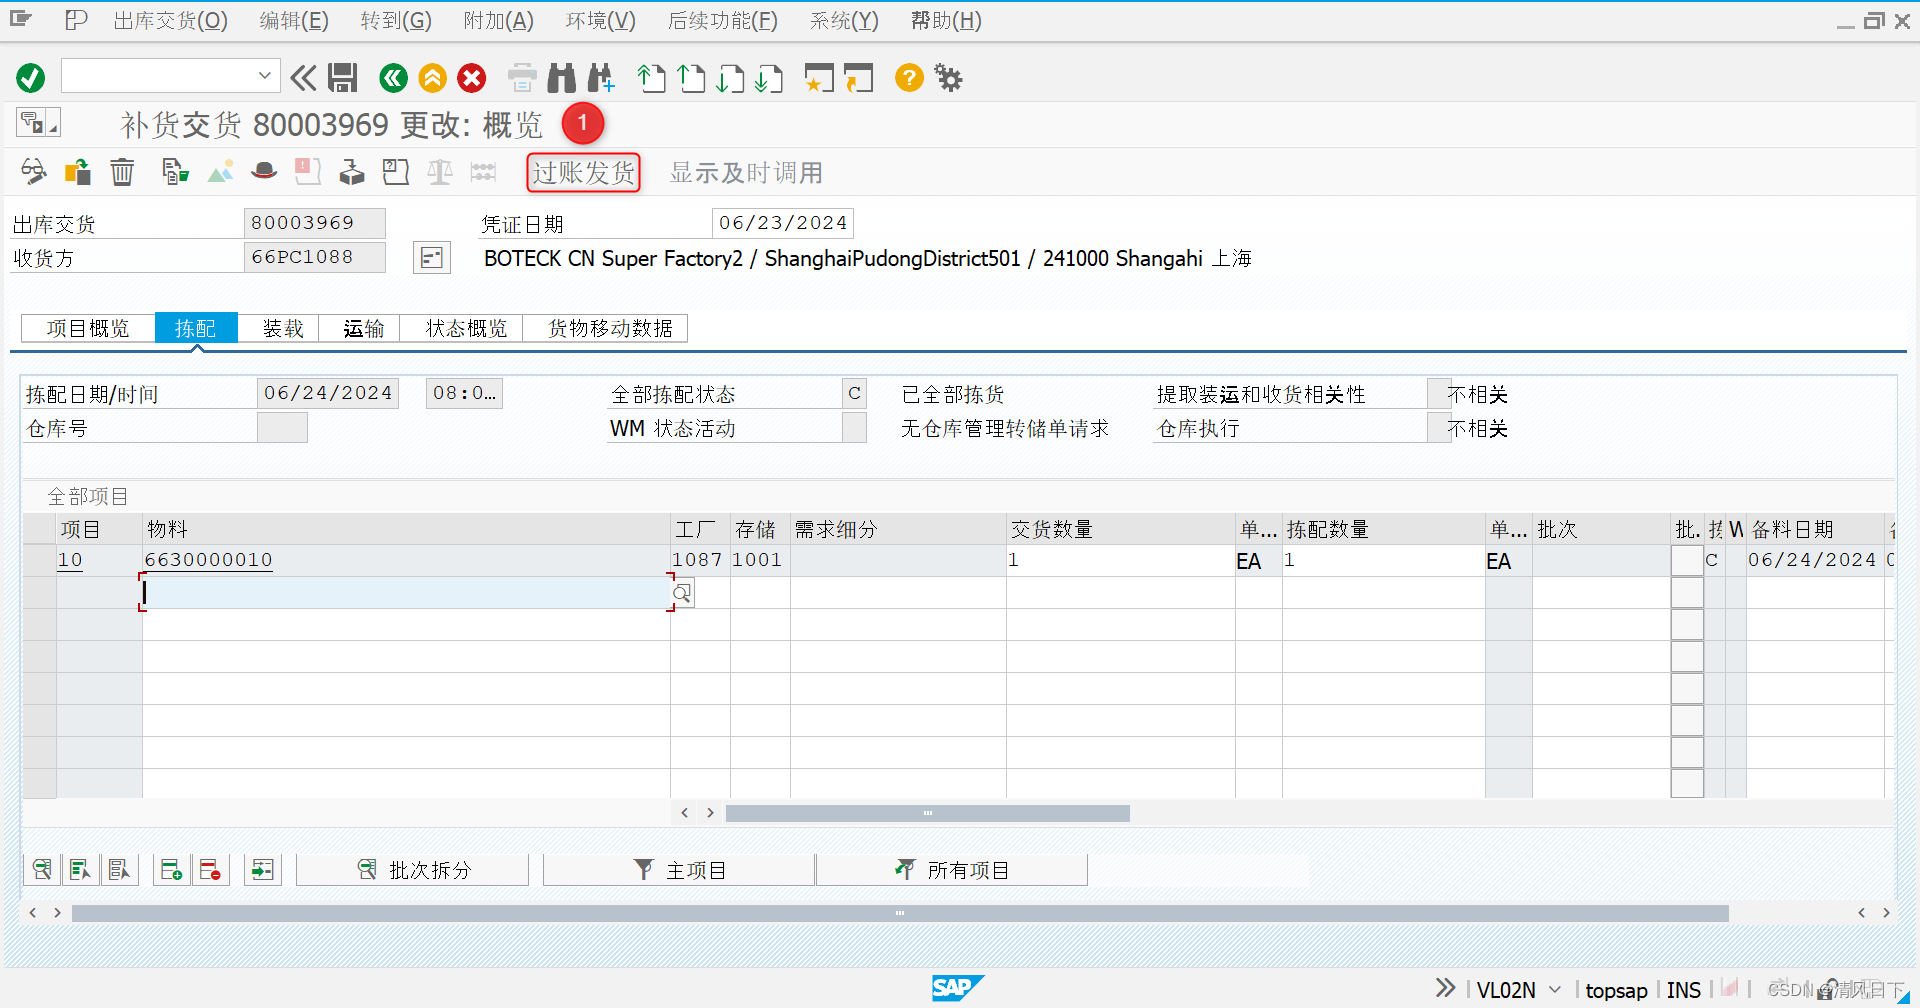Open the 环境(V) menu

click(x=600, y=20)
